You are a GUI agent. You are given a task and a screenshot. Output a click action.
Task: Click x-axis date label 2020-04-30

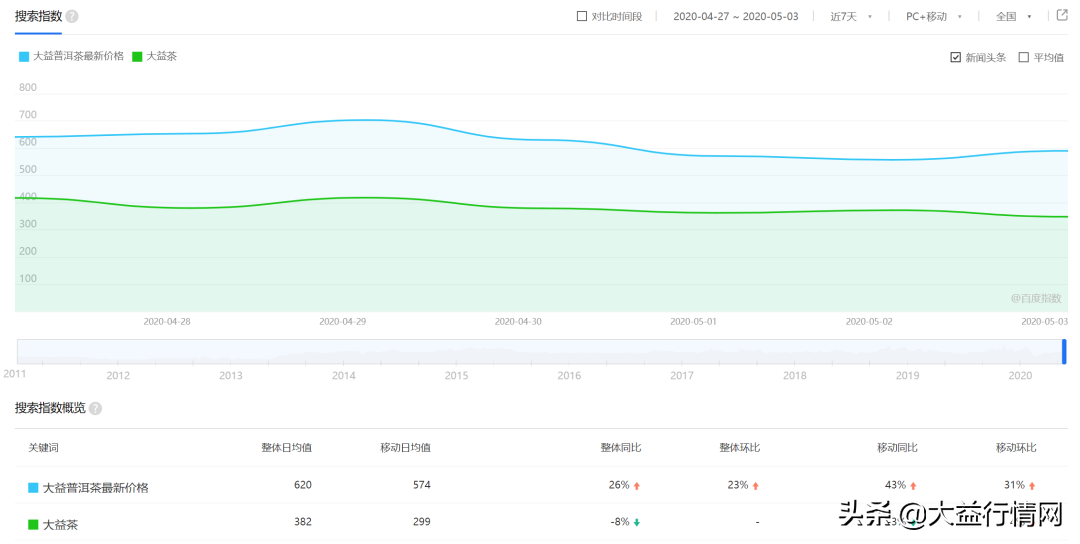(x=518, y=322)
